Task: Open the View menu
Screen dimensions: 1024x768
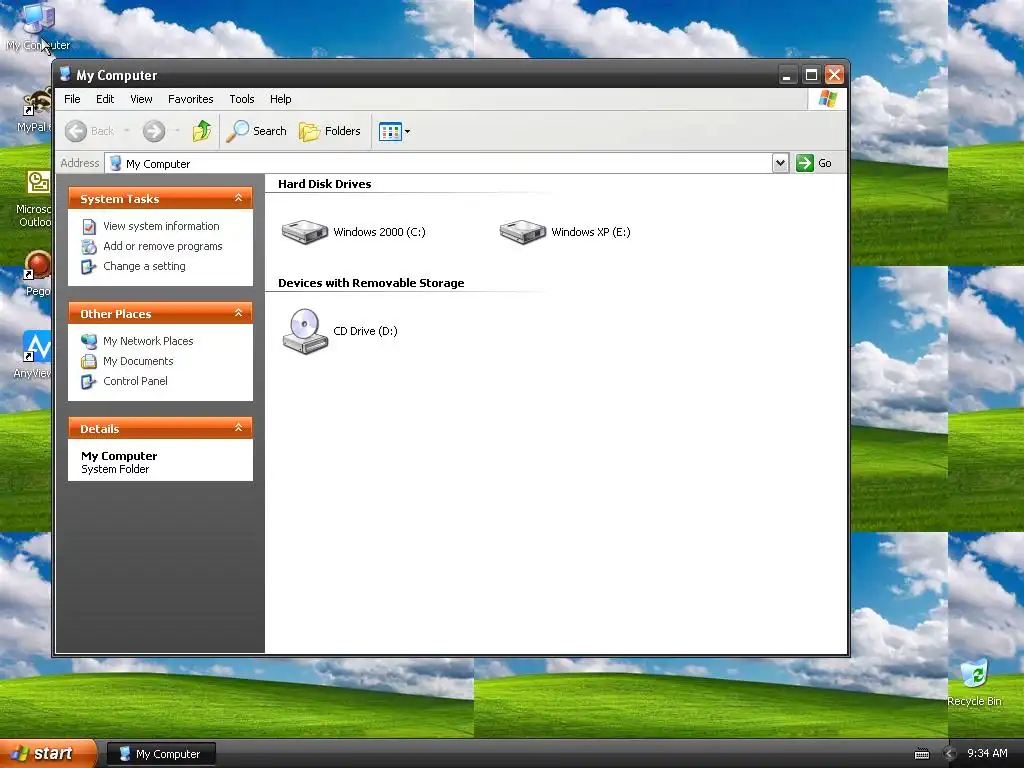Action: [141, 99]
